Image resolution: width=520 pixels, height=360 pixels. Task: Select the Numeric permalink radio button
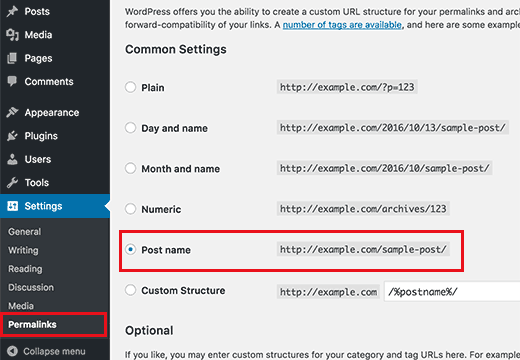(x=130, y=209)
